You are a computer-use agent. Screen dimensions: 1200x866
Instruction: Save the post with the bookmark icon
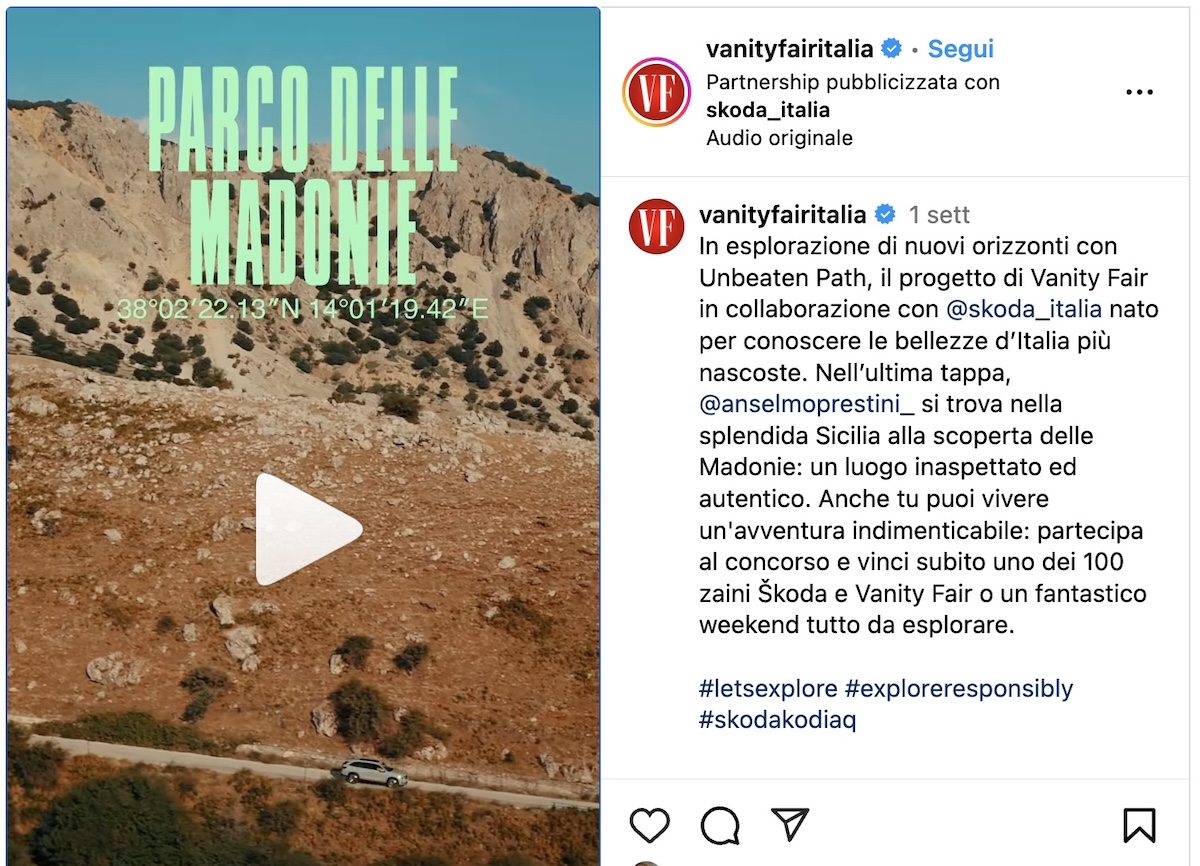coord(1139,825)
